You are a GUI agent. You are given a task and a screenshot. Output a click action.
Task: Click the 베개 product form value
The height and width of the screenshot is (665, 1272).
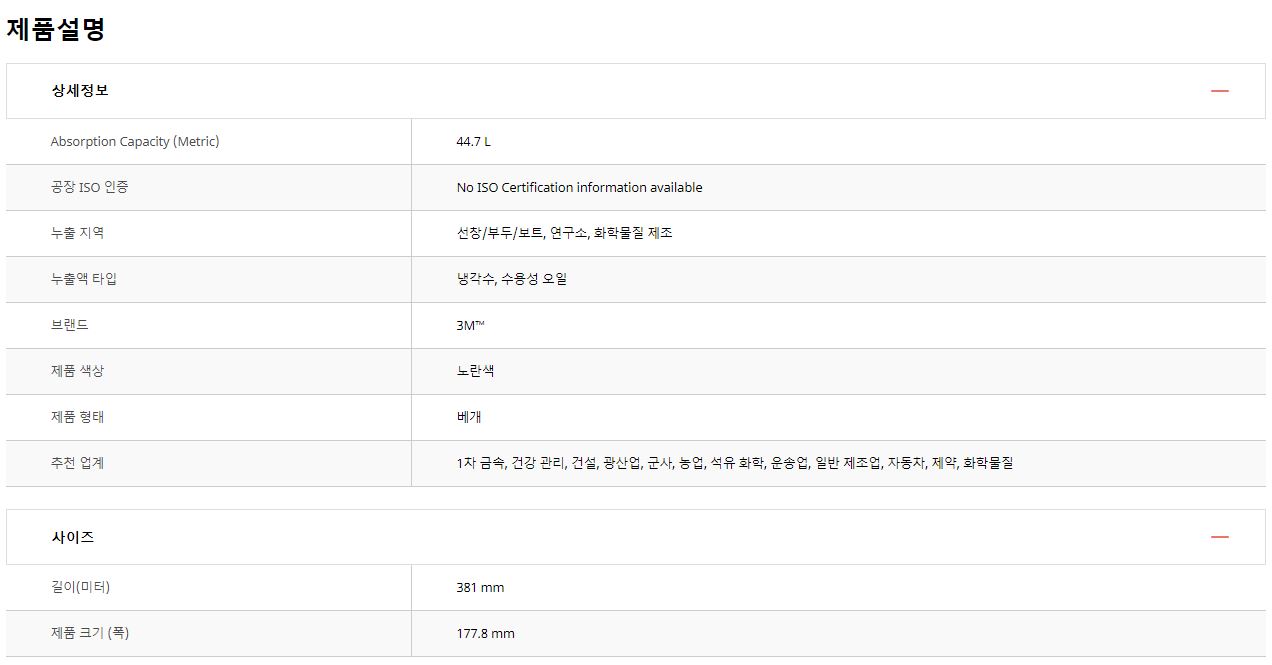[469, 417]
